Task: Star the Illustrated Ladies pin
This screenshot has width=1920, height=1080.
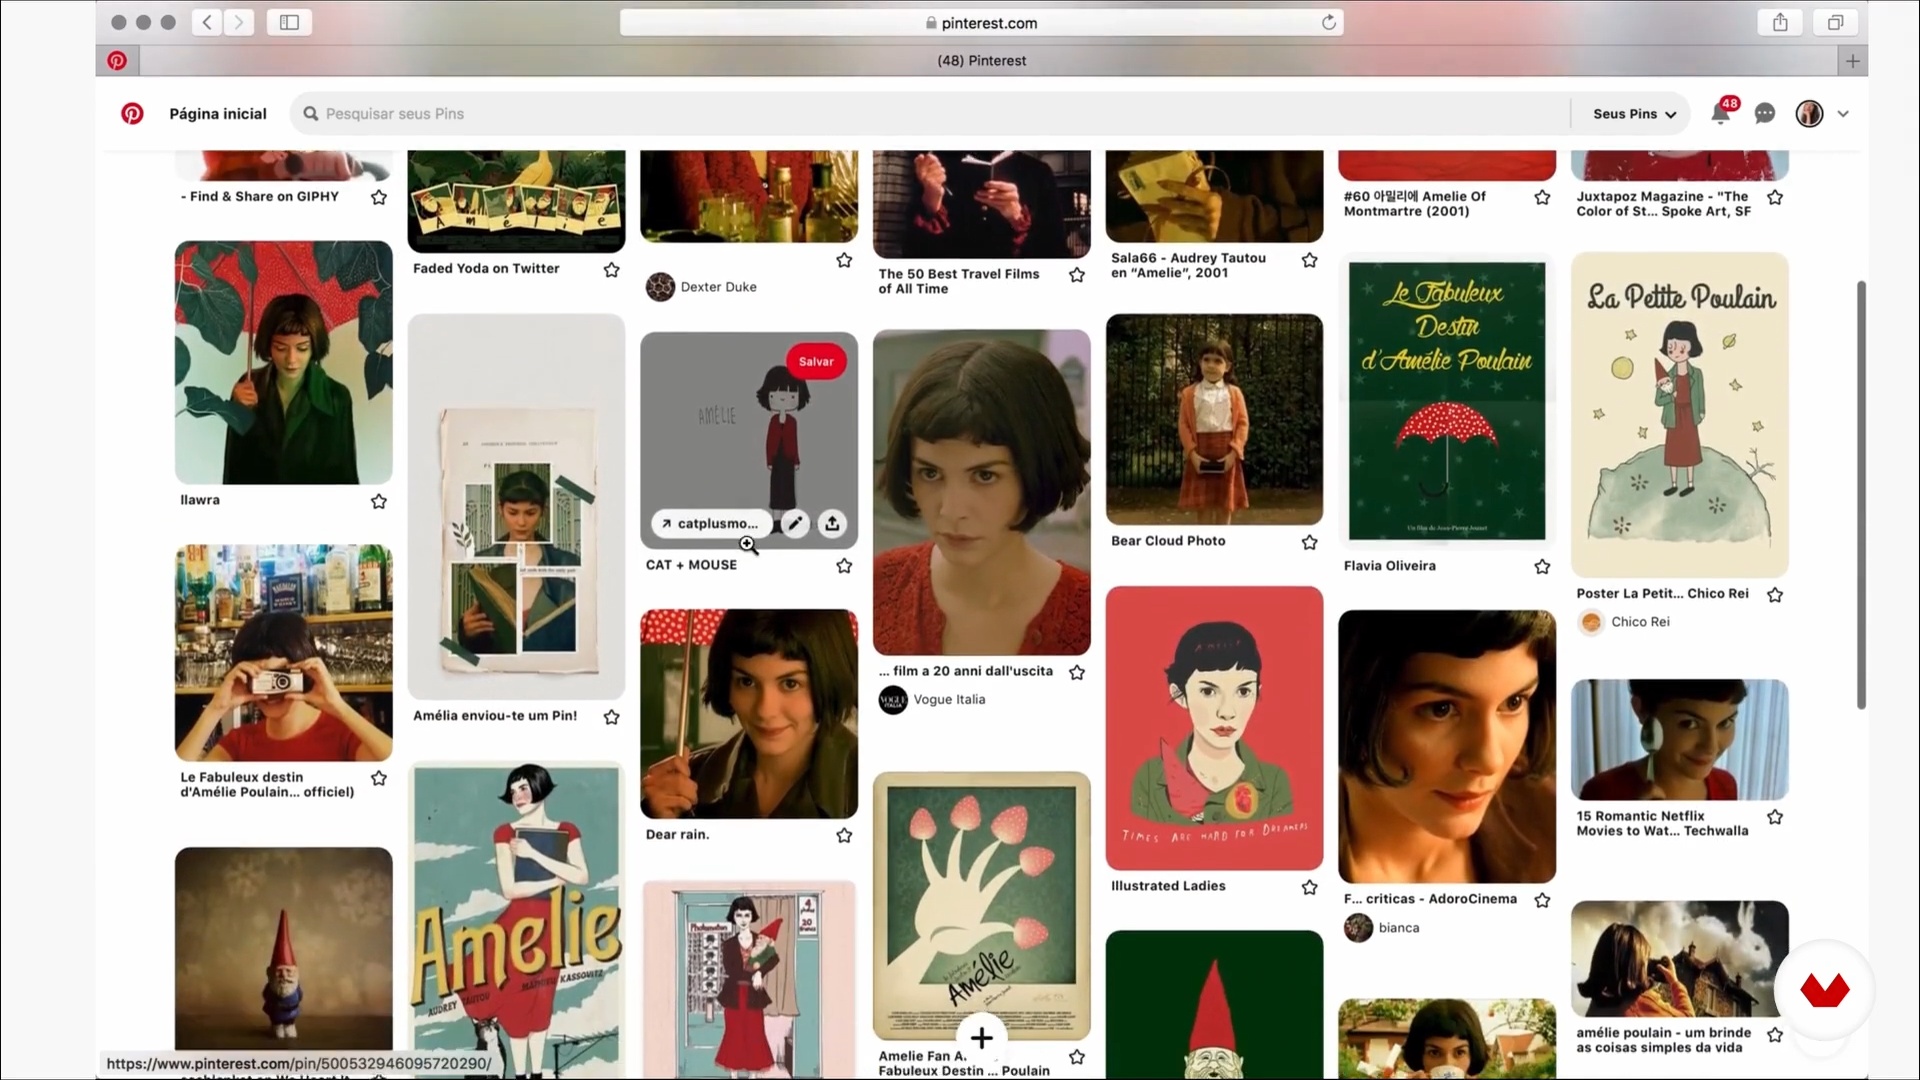Action: pyautogui.click(x=1309, y=887)
